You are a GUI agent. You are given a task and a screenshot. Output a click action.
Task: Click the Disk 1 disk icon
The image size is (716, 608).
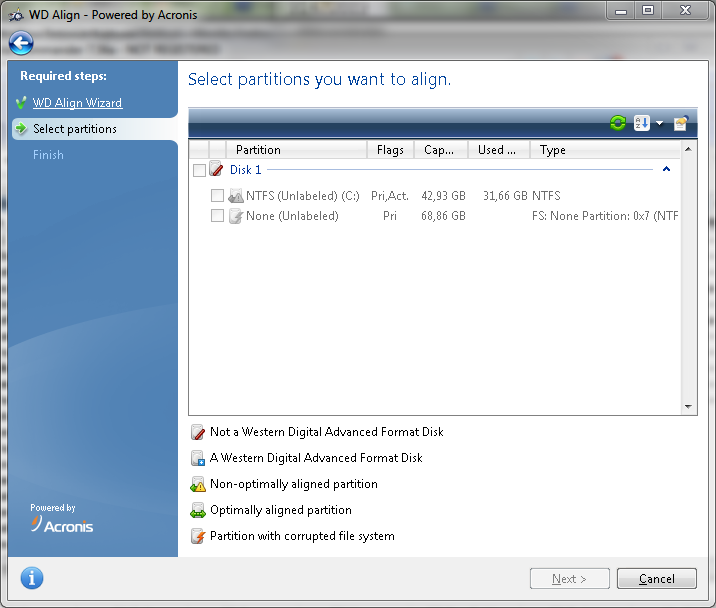click(x=216, y=169)
